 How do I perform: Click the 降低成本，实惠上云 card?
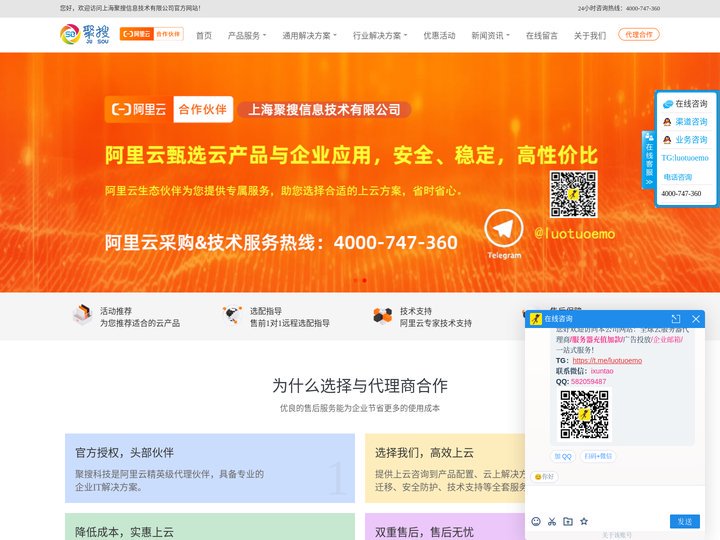click(x=210, y=527)
